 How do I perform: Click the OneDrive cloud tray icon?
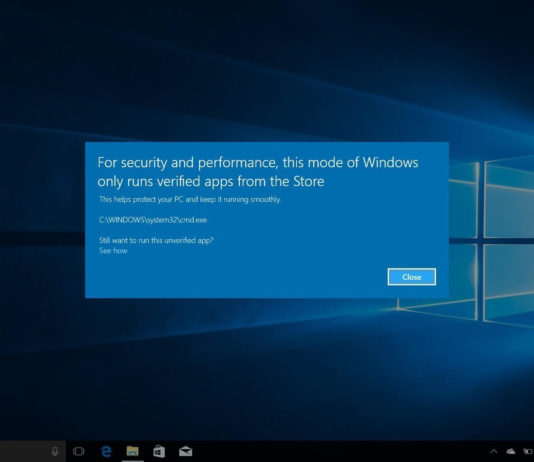(511, 451)
